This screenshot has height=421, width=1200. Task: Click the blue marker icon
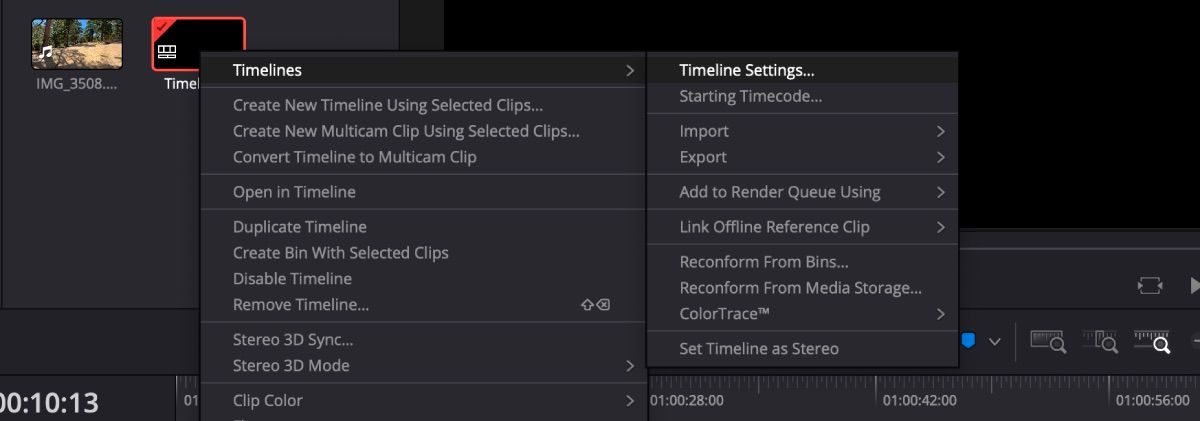coord(967,341)
